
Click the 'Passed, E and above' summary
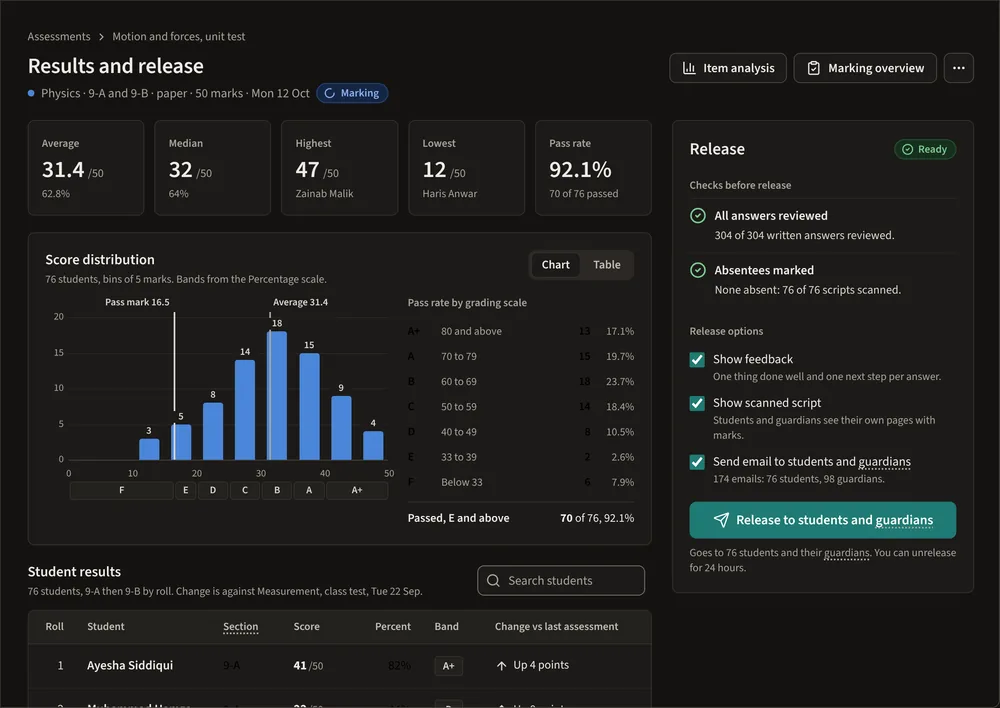[x=521, y=519]
